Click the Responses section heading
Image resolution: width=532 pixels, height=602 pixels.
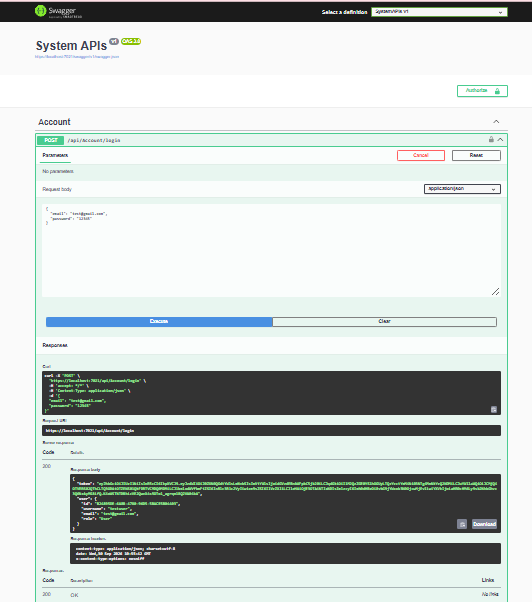pos(55,345)
